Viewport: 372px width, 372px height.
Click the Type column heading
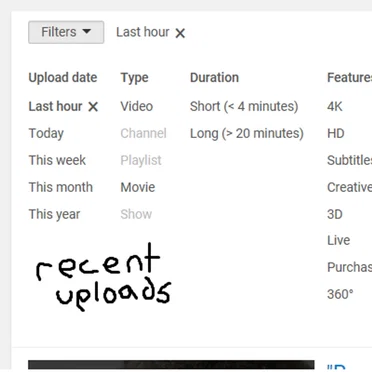[134, 78]
